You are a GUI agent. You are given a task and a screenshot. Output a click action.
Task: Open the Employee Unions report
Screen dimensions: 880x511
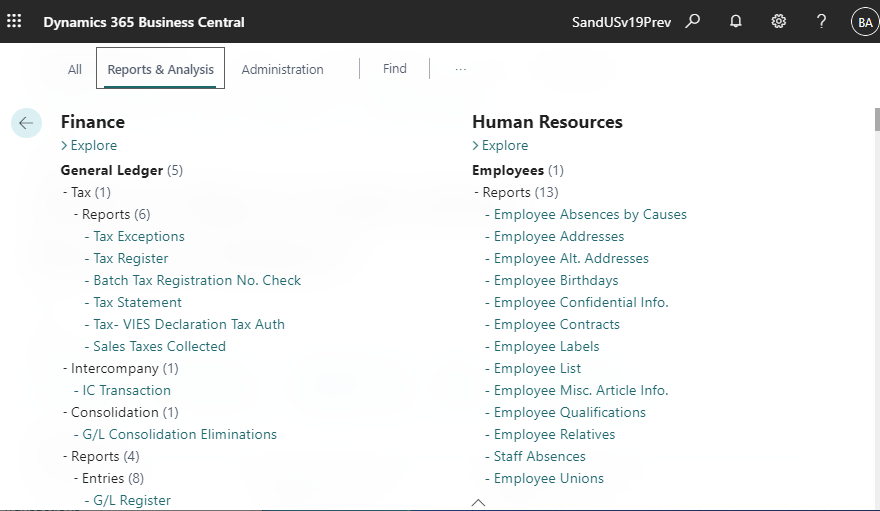click(x=549, y=478)
